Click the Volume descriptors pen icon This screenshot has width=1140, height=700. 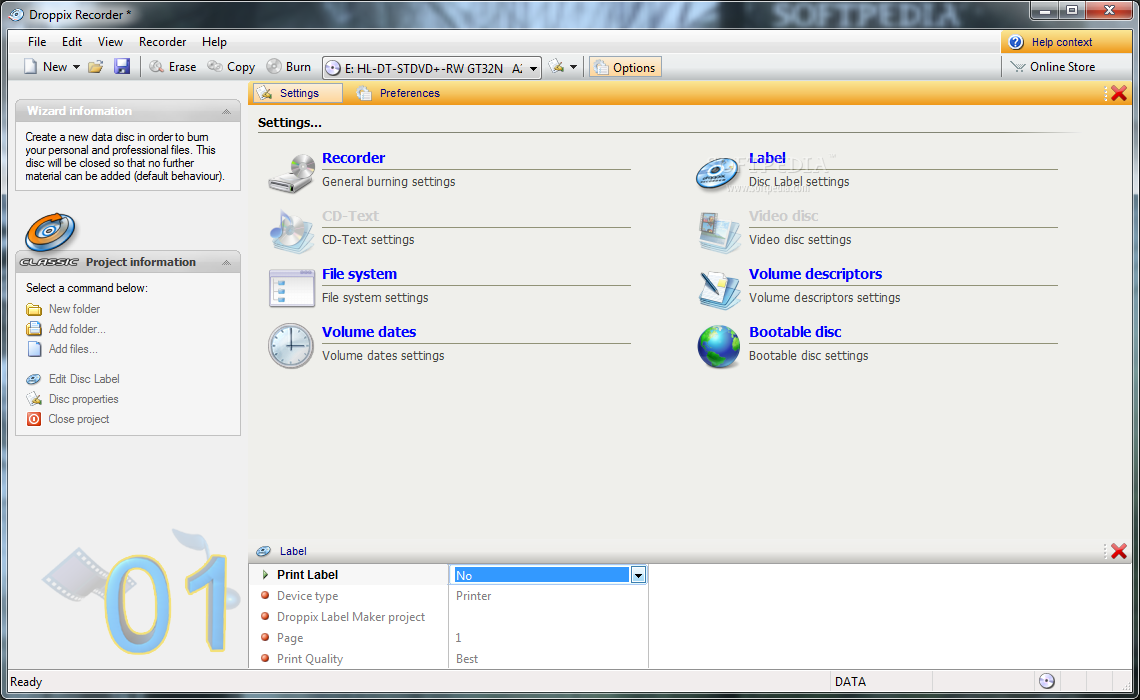718,289
